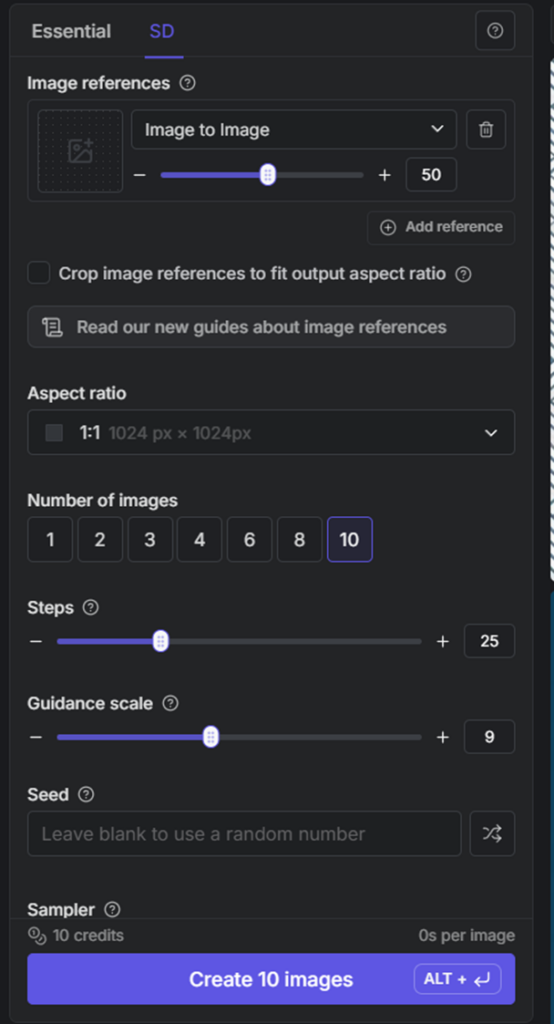
Task: Open the Image to Image dropdown
Action: (294, 130)
